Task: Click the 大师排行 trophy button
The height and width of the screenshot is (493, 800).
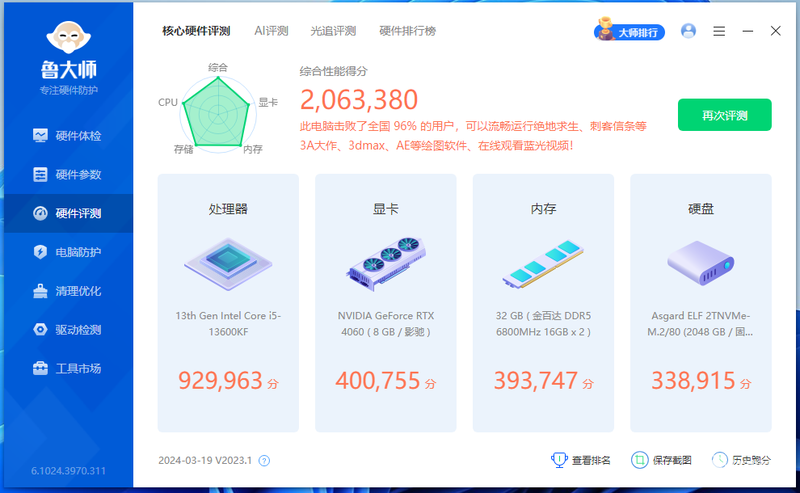Action: pyautogui.click(x=629, y=31)
